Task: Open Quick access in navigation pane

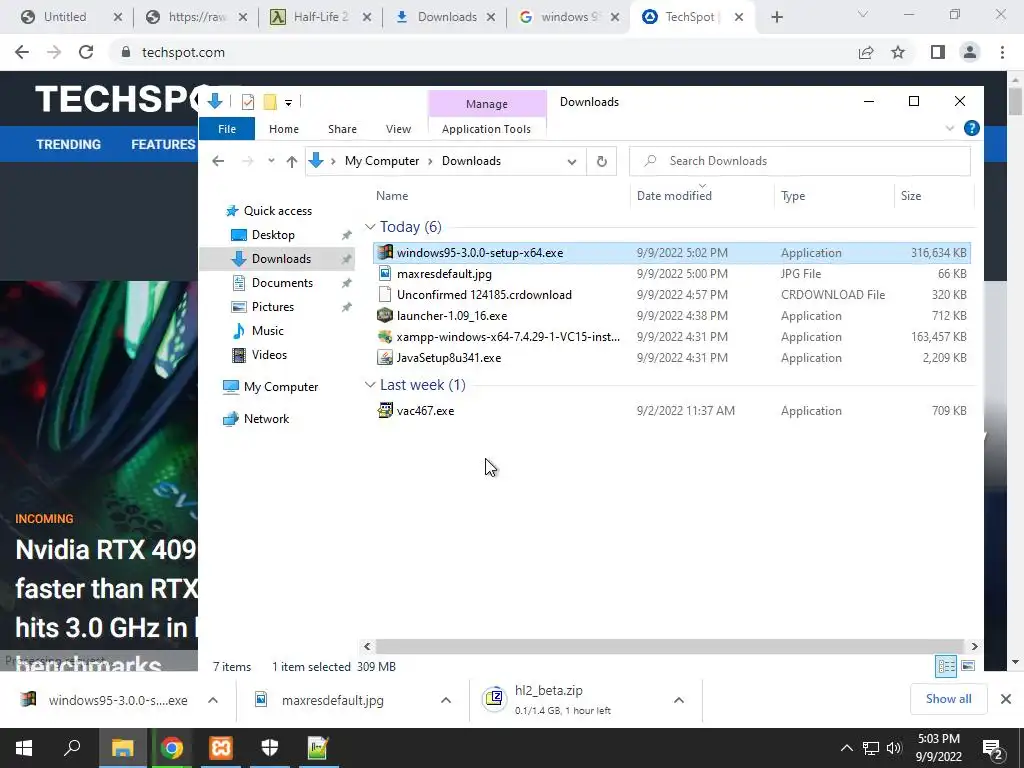Action: 278,210
